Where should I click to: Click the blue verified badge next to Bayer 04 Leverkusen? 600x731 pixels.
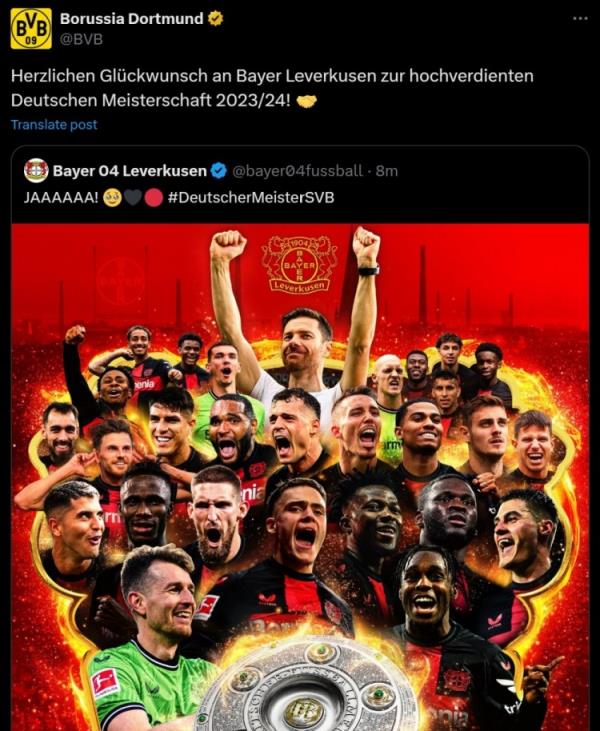point(219,171)
